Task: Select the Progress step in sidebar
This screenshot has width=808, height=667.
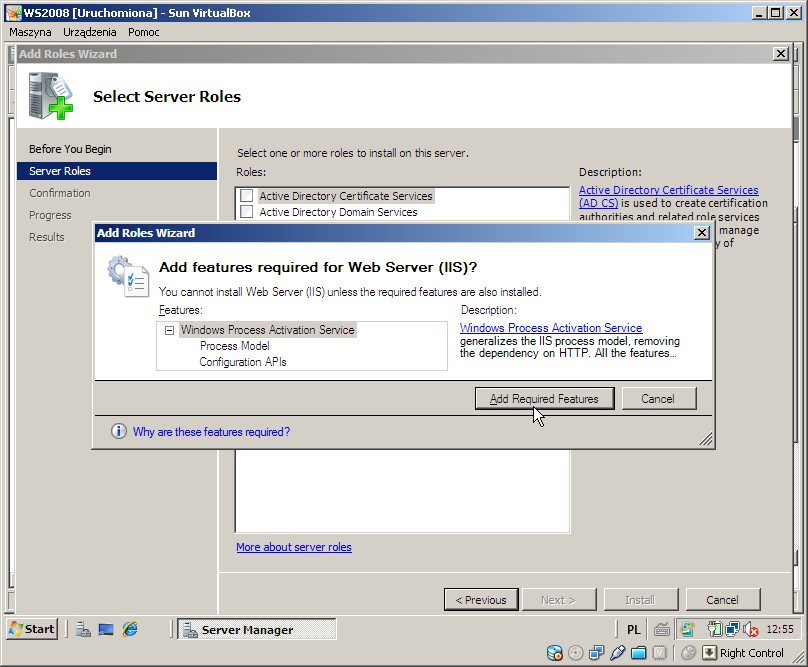Action: click(x=50, y=215)
